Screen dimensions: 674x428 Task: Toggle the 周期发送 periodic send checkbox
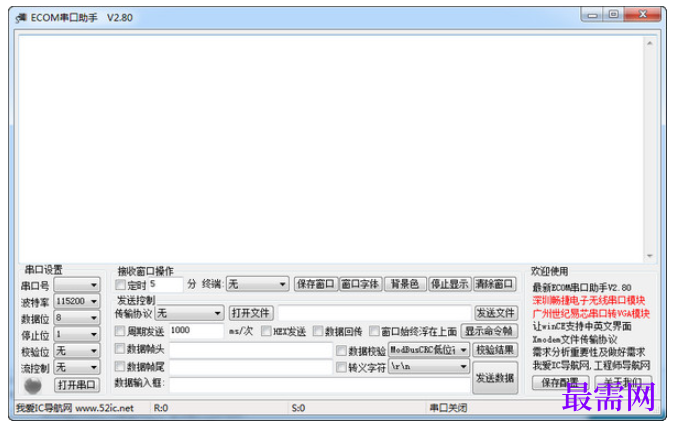coord(120,331)
